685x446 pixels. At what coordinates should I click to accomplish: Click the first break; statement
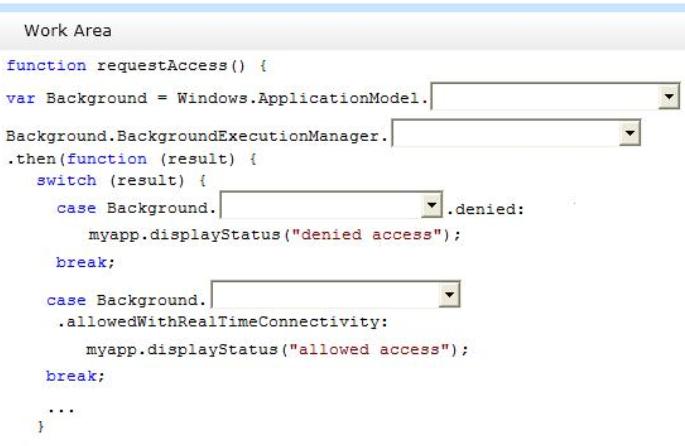[85, 262]
